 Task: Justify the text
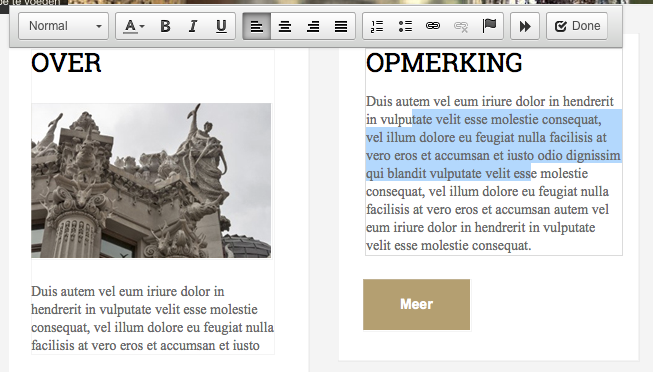pos(341,26)
